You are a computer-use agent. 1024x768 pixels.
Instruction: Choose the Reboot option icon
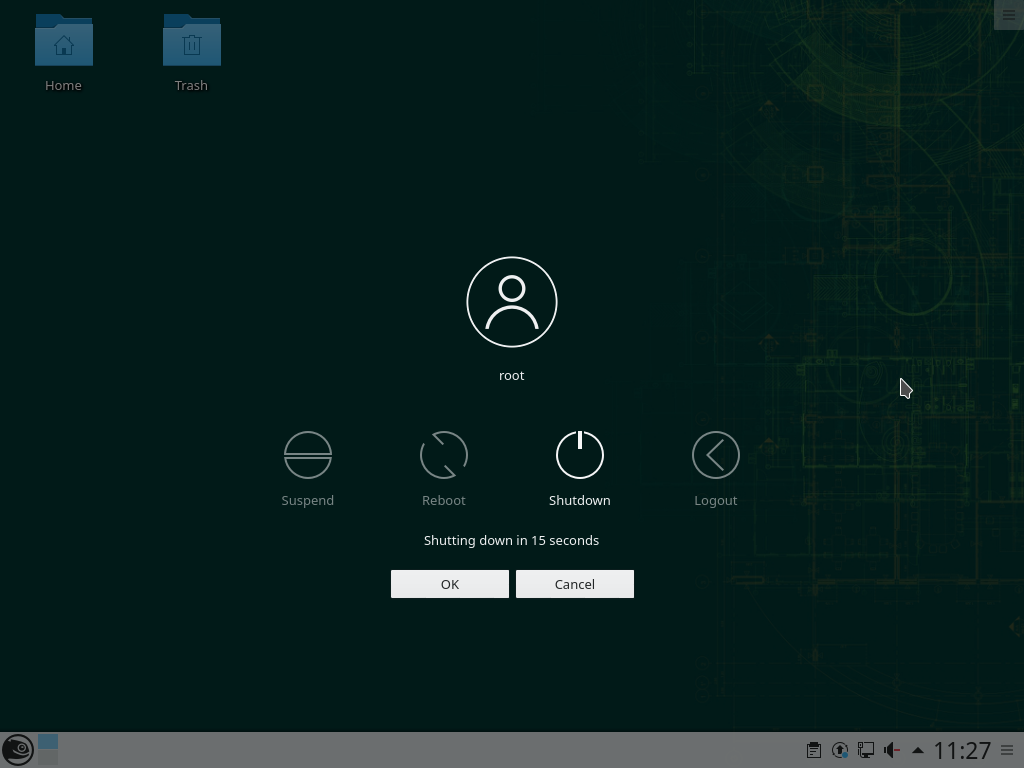[443, 455]
